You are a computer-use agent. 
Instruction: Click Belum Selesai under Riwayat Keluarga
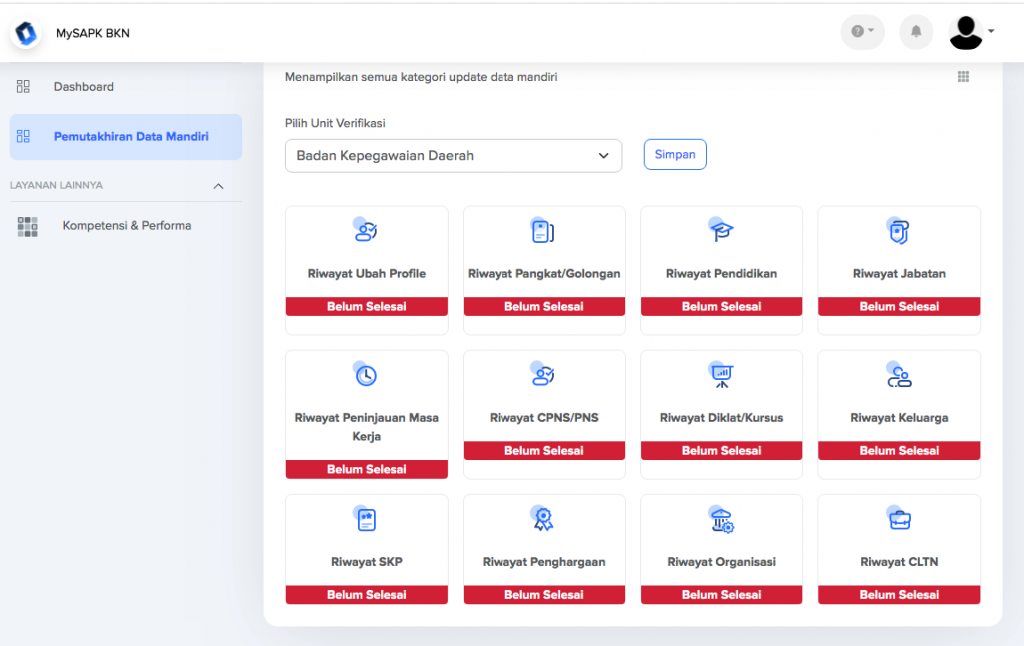pos(899,451)
